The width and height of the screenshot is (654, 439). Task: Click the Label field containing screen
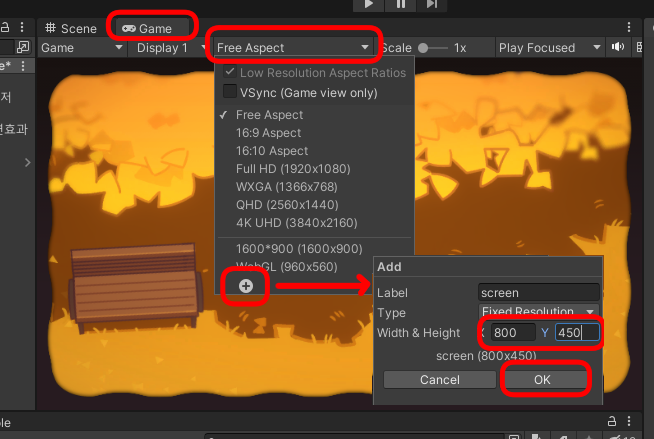point(538,293)
